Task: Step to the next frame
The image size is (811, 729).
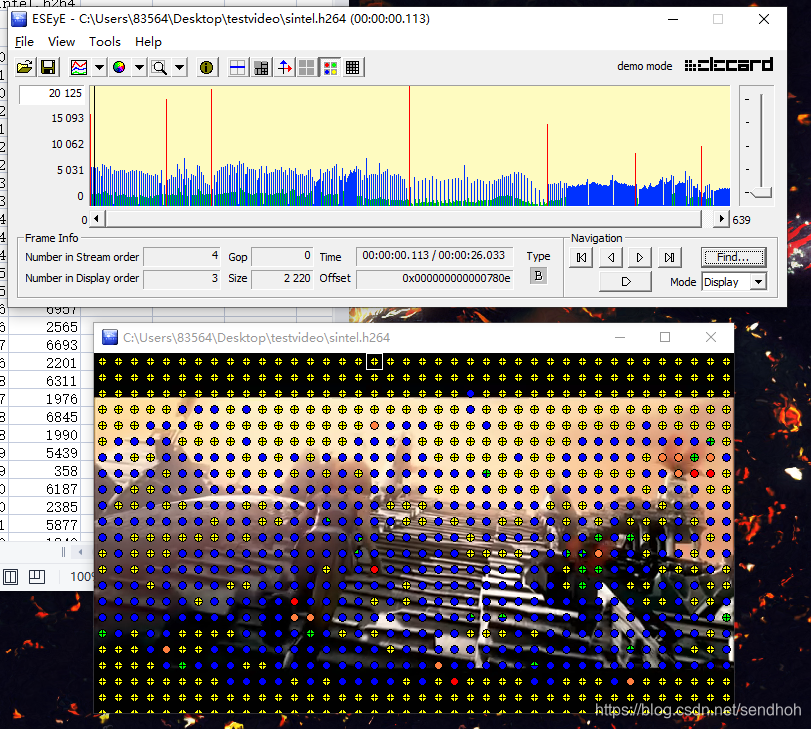Action: tap(640, 257)
